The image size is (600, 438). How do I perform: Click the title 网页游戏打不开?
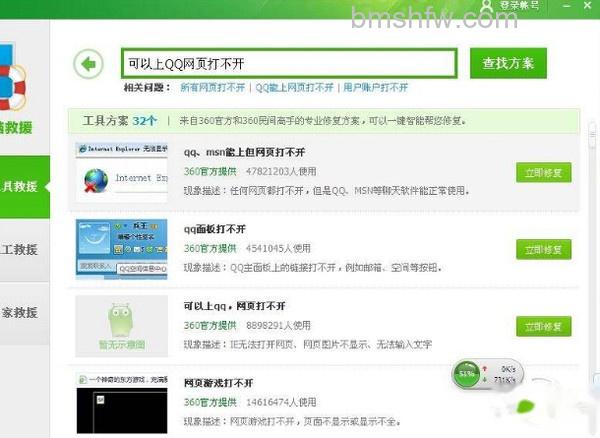pyautogui.click(x=218, y=383)
